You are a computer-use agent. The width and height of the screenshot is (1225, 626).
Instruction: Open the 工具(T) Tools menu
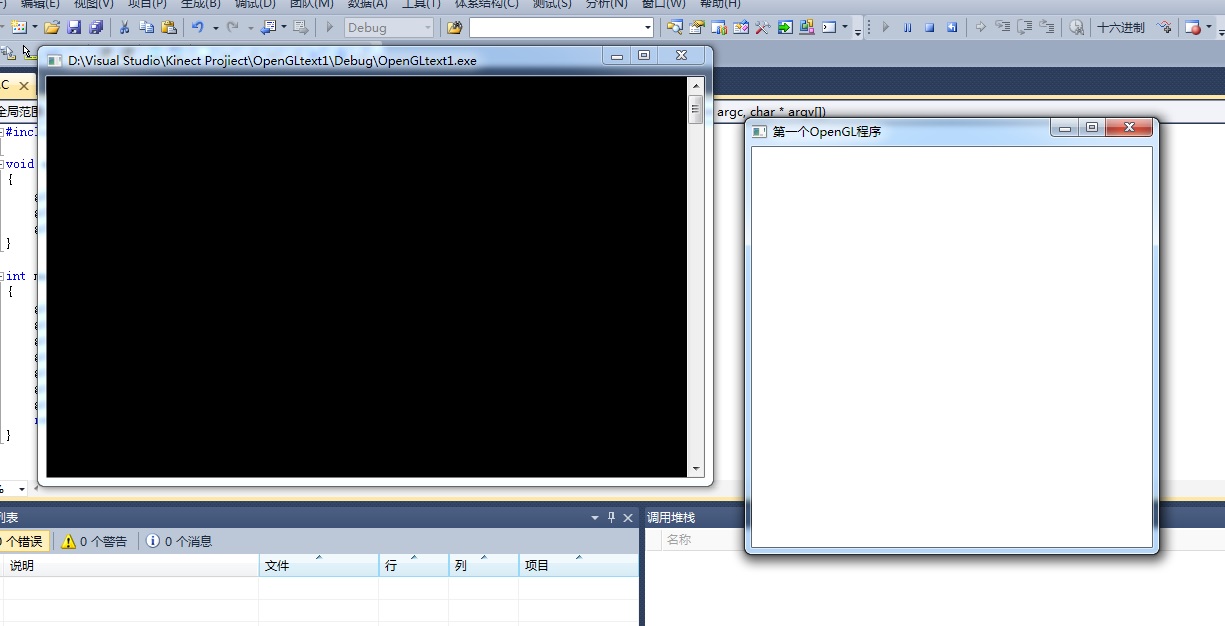pyautogui.click(x=421, y=4)
